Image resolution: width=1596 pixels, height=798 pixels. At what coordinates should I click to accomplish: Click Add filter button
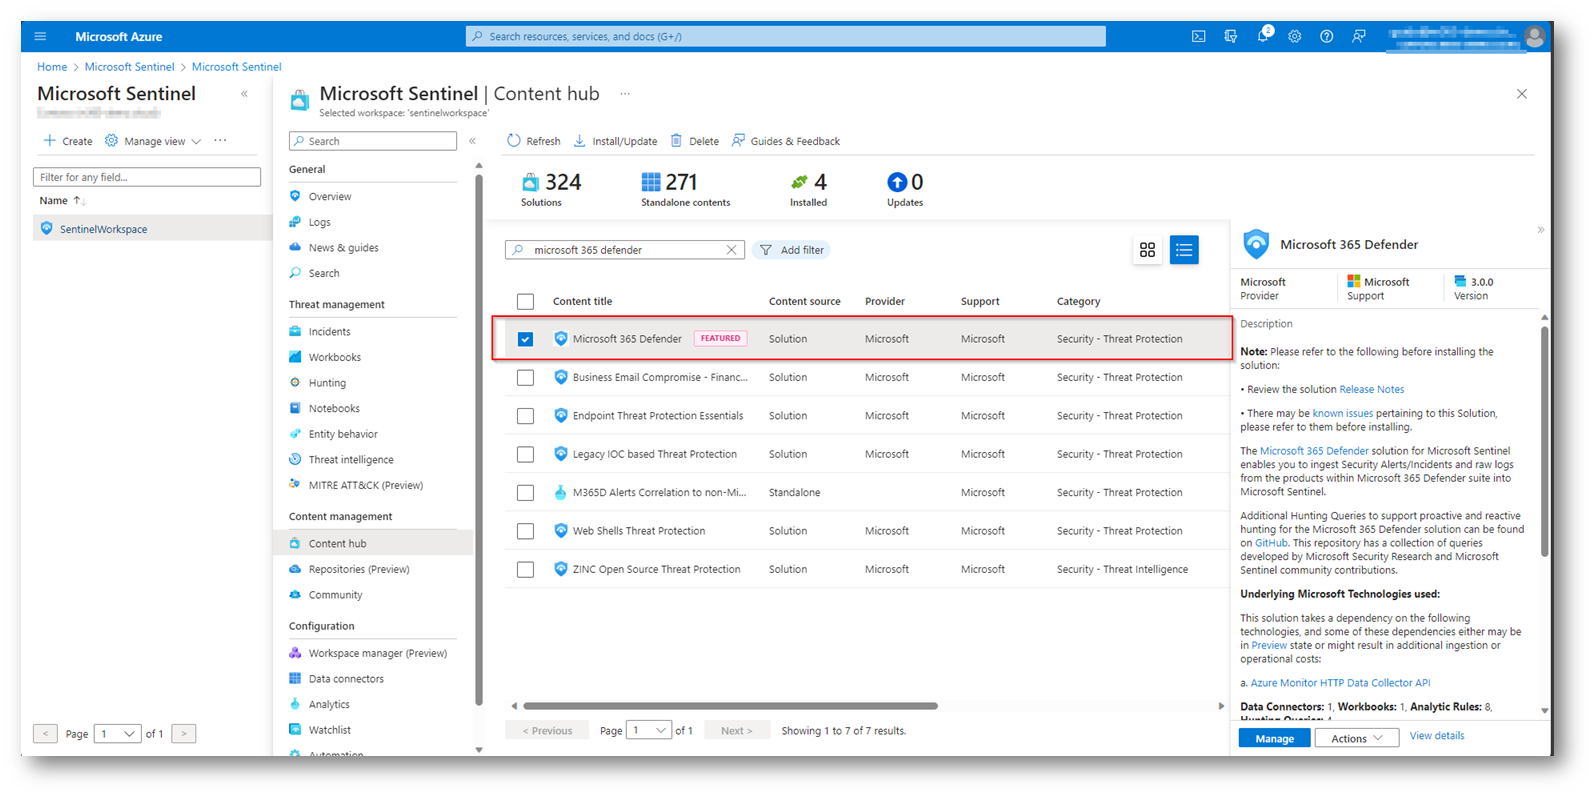[x=792, y=250]
